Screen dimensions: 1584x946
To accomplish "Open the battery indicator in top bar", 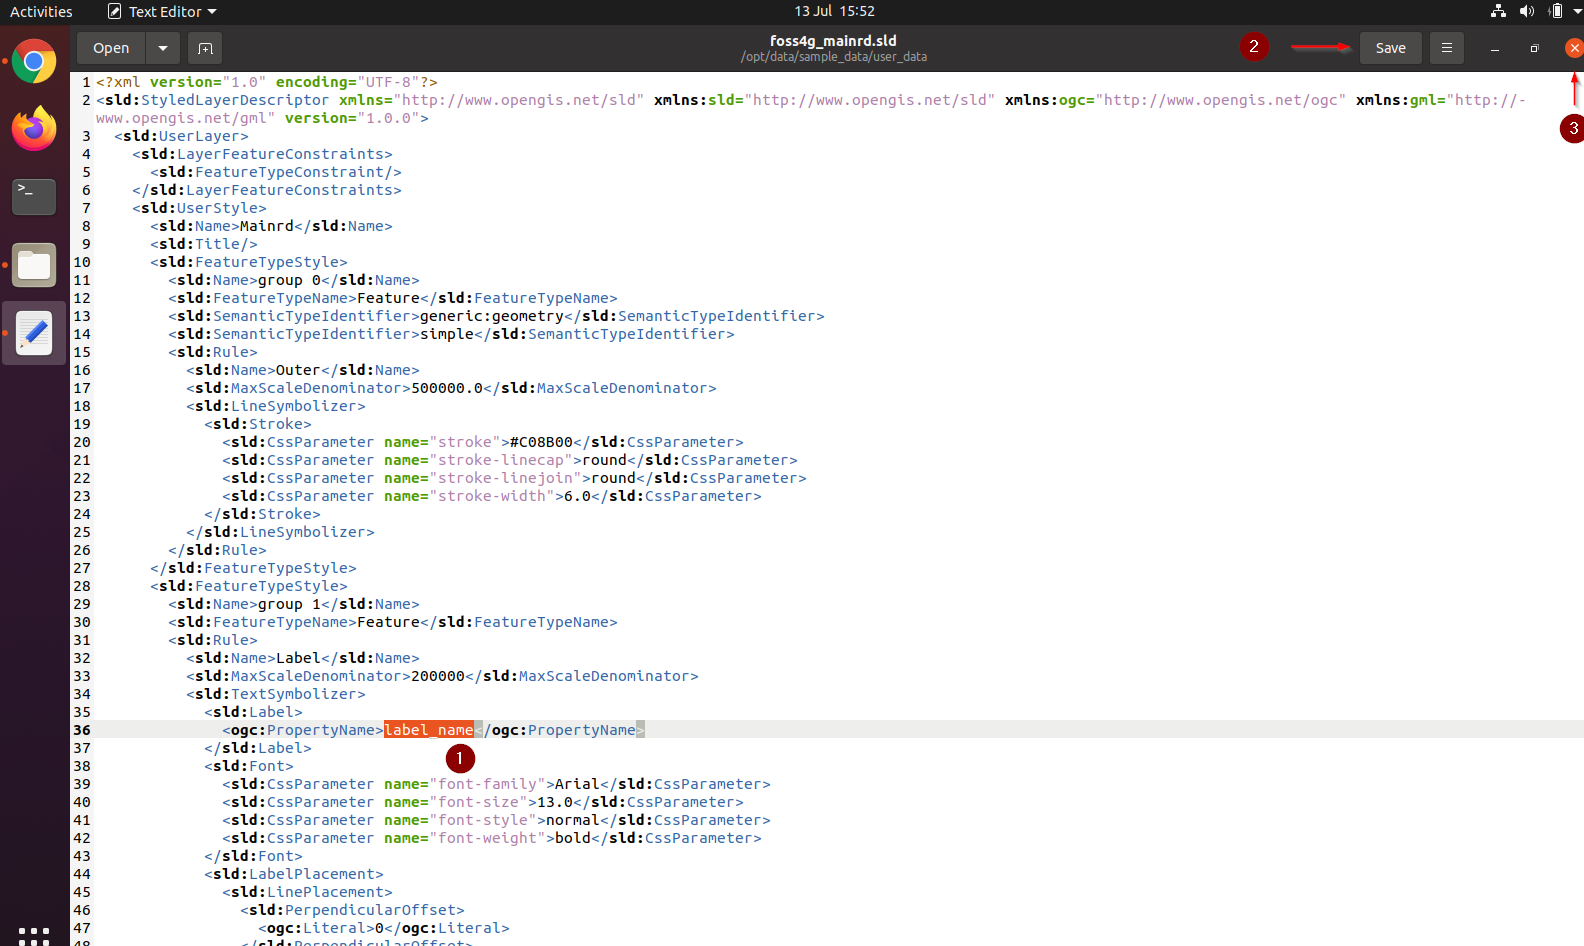I will [x=1555, y=11].
